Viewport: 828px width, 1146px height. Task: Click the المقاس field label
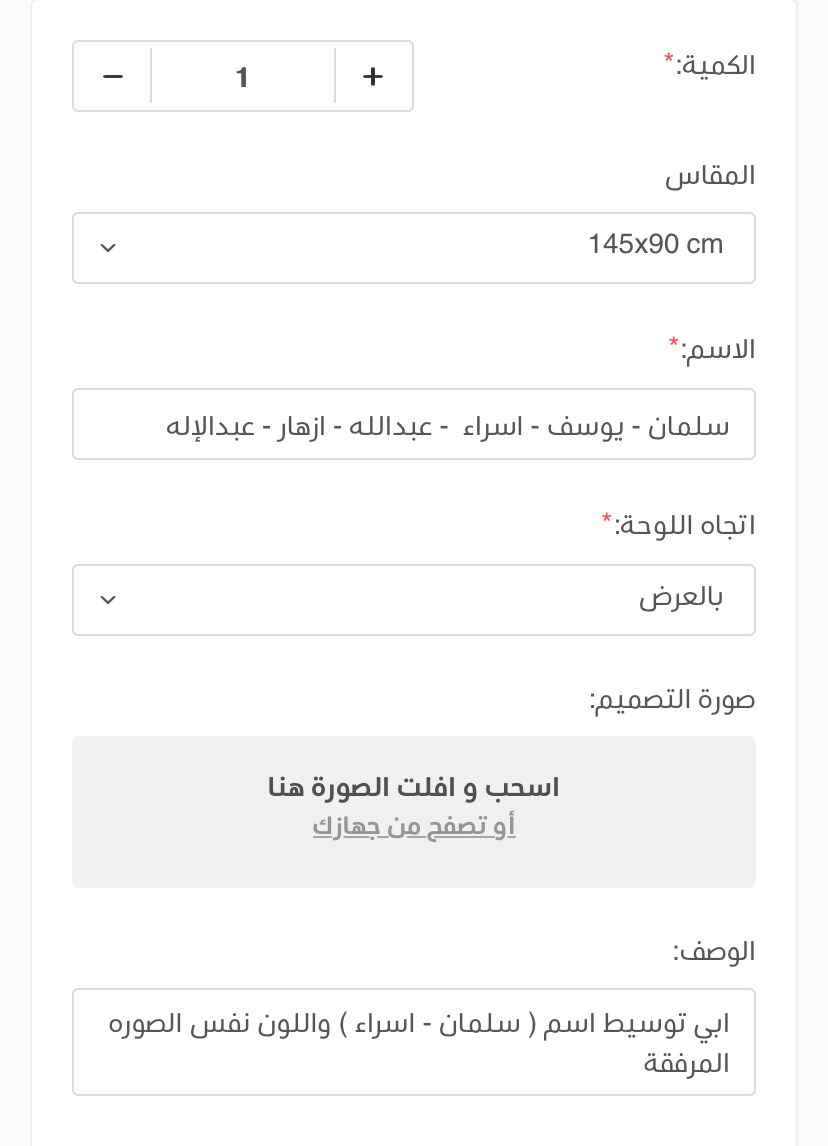pyautogui.click(x=711, y=176)
